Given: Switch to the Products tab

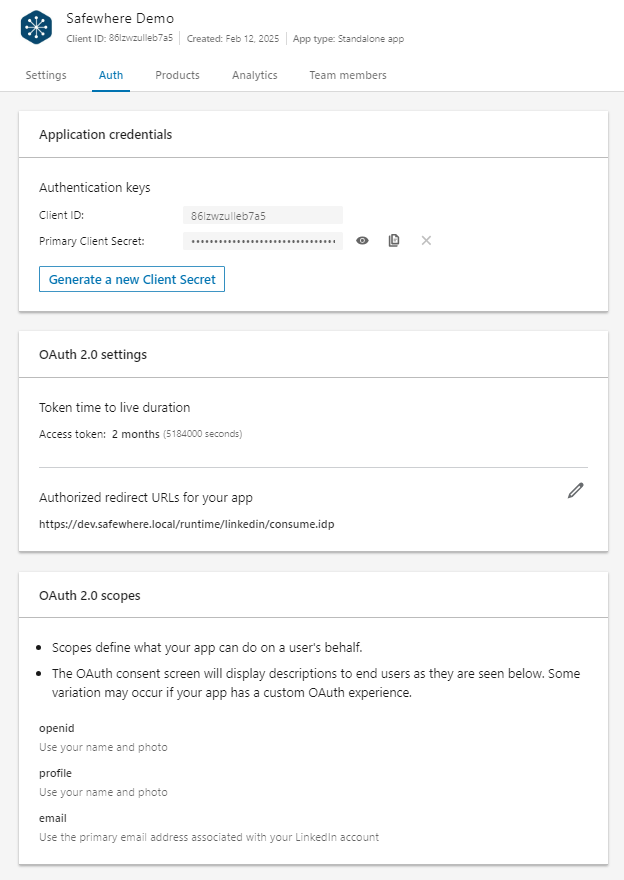Looking at the screenshot, I should (x=177, y=75).
